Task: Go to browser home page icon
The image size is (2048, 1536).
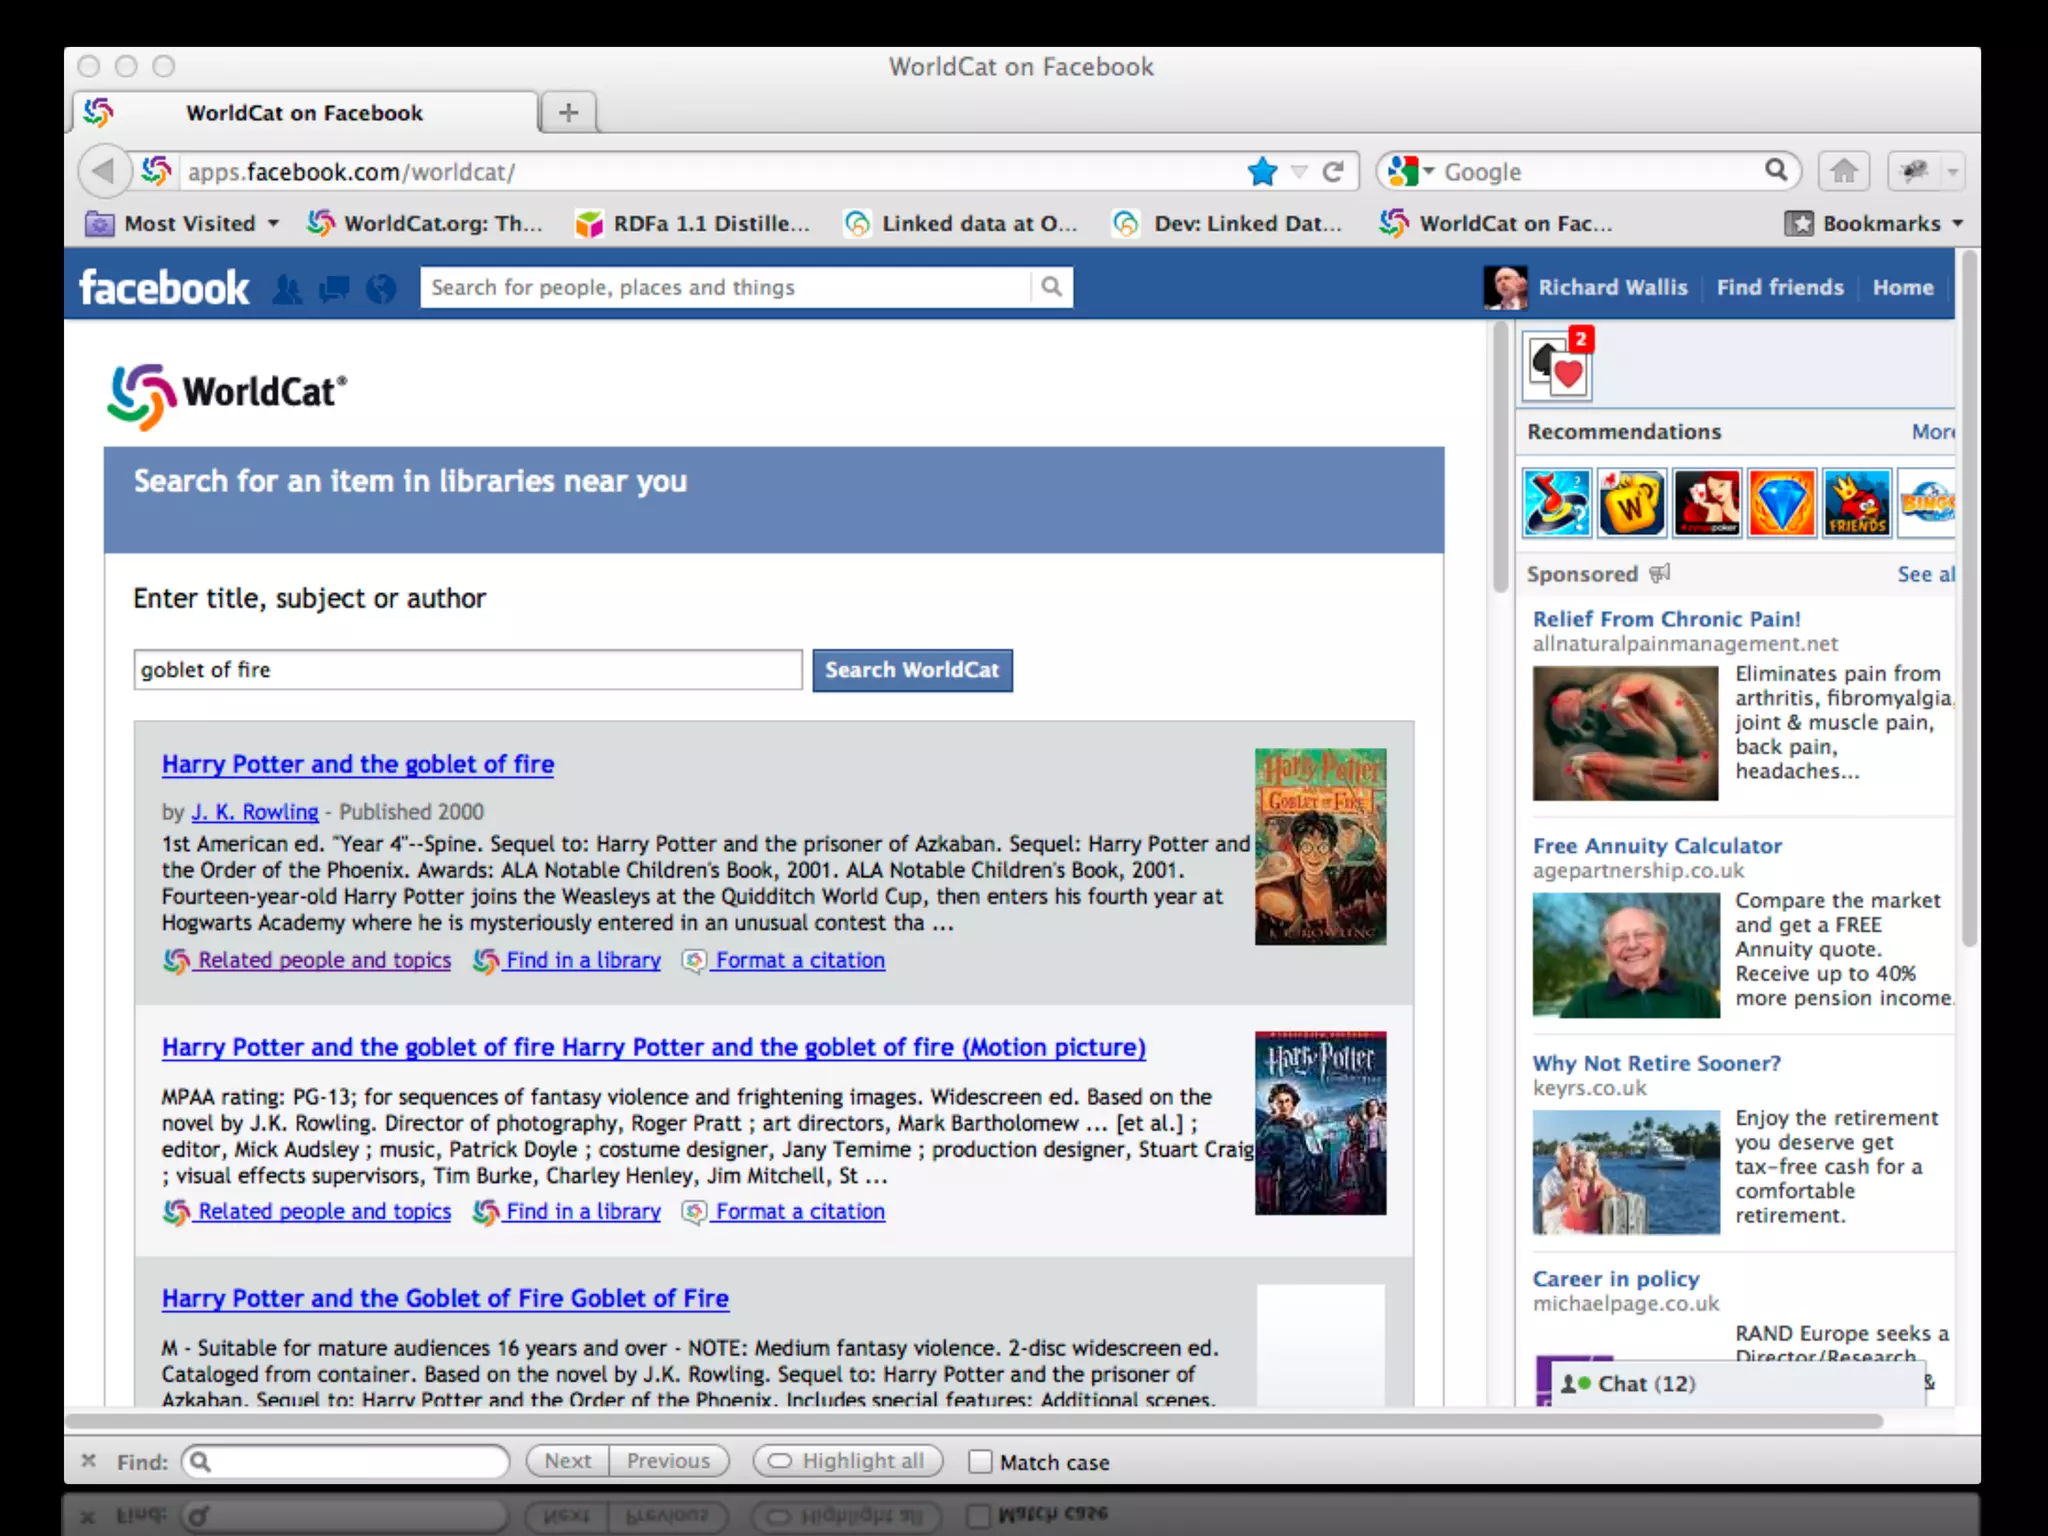Action: [1844, 172]
